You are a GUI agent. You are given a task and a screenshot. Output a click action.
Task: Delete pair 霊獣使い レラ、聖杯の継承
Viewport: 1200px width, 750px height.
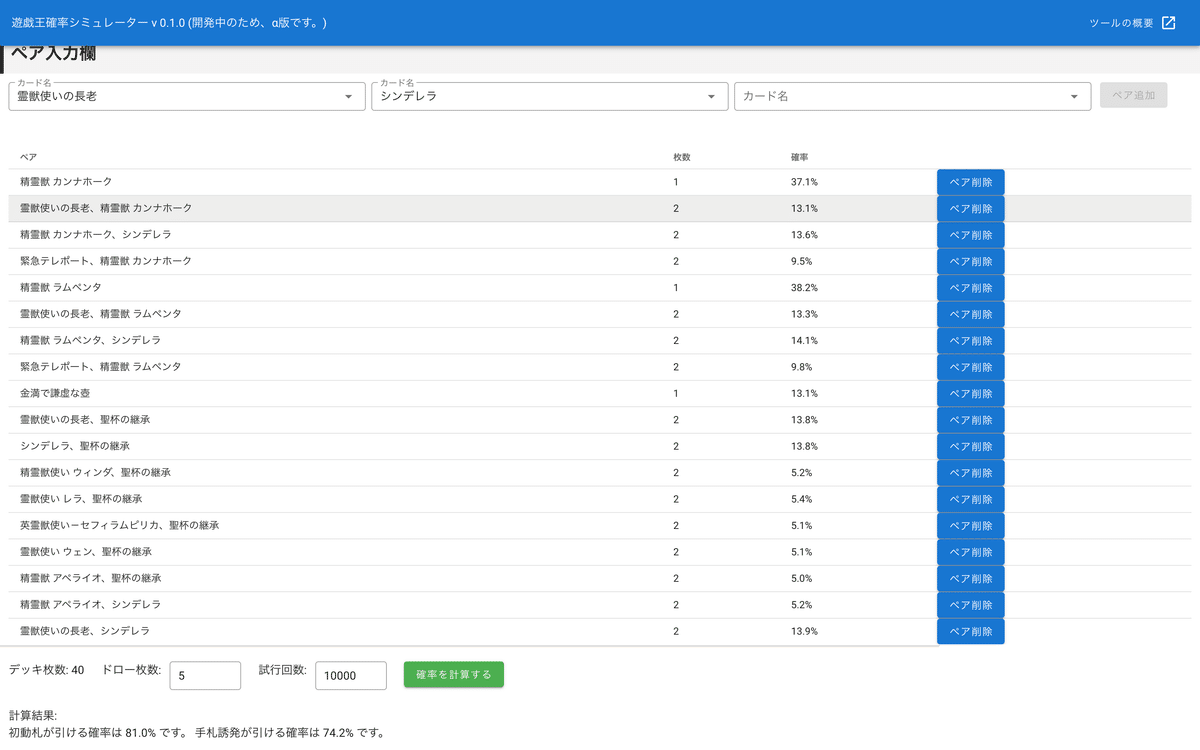[970, 499]
